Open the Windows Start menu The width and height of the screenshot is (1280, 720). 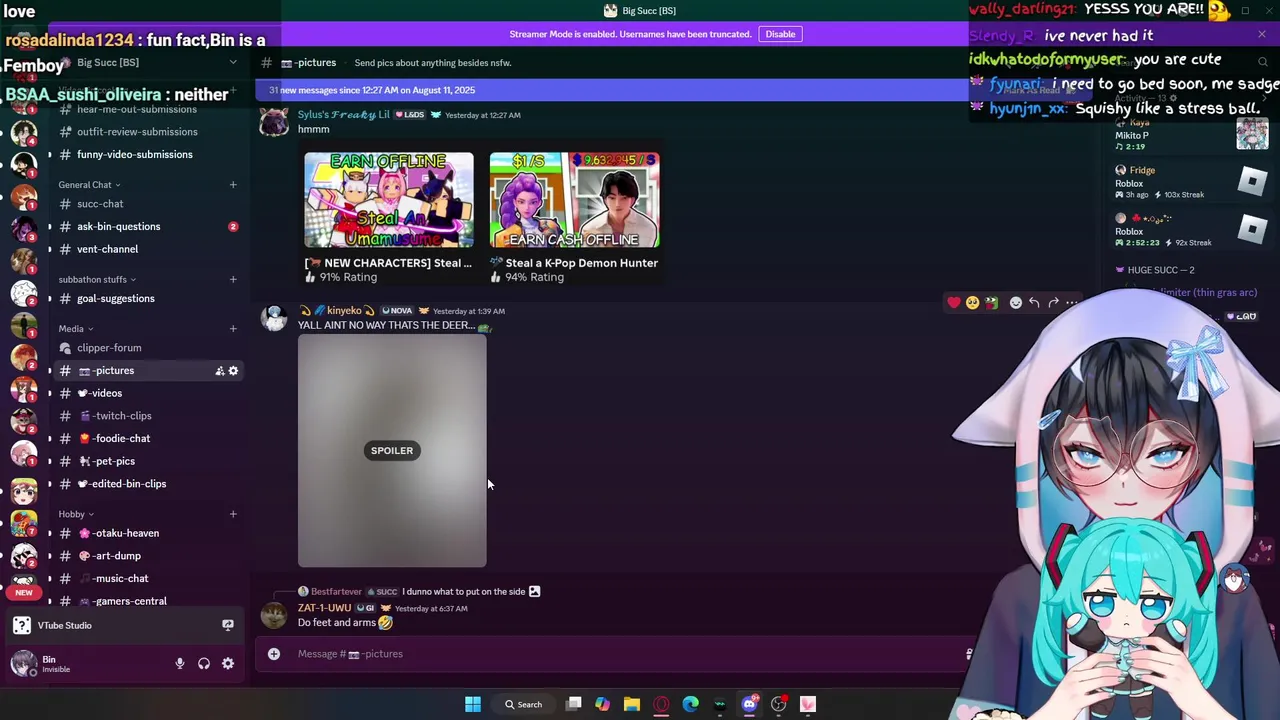click(x=472, y=704)
